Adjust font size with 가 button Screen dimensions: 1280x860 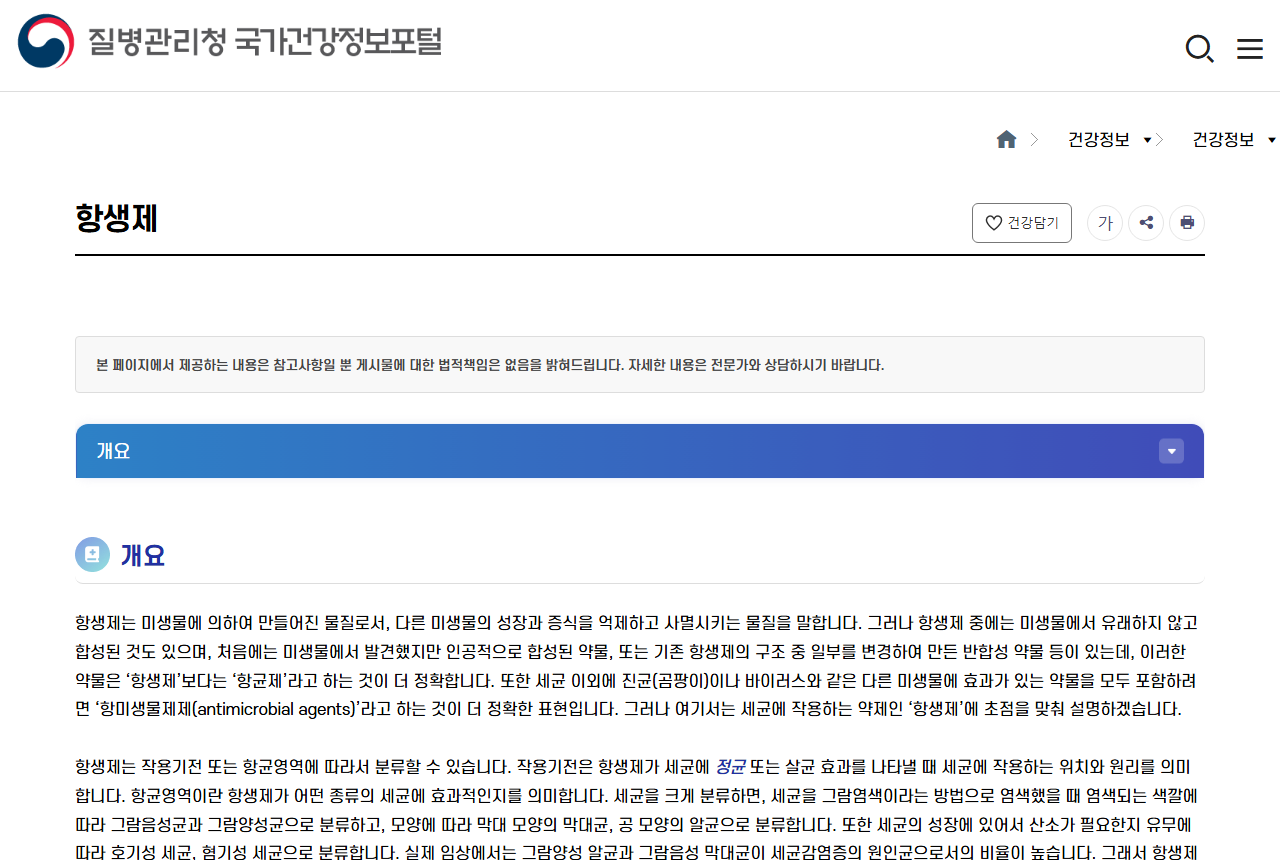(x=1105, y=223)
